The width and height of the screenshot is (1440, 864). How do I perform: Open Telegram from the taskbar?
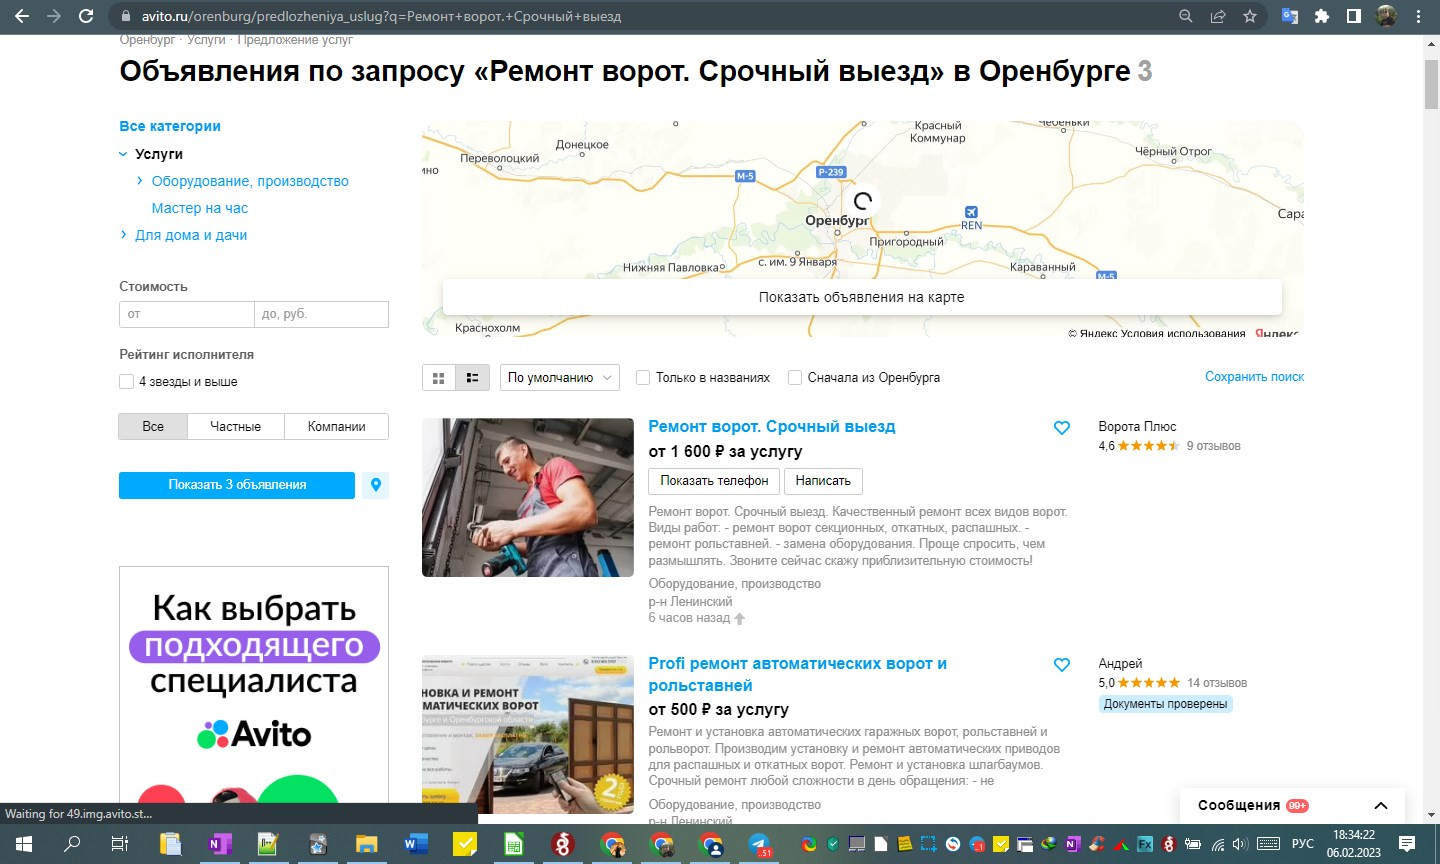(760, 844)
